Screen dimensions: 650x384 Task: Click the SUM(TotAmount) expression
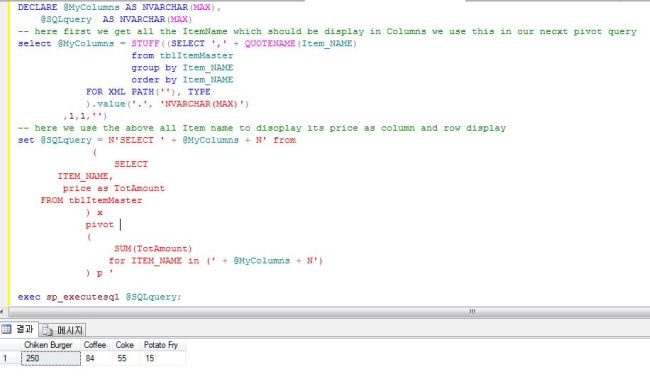pos(153,249)
